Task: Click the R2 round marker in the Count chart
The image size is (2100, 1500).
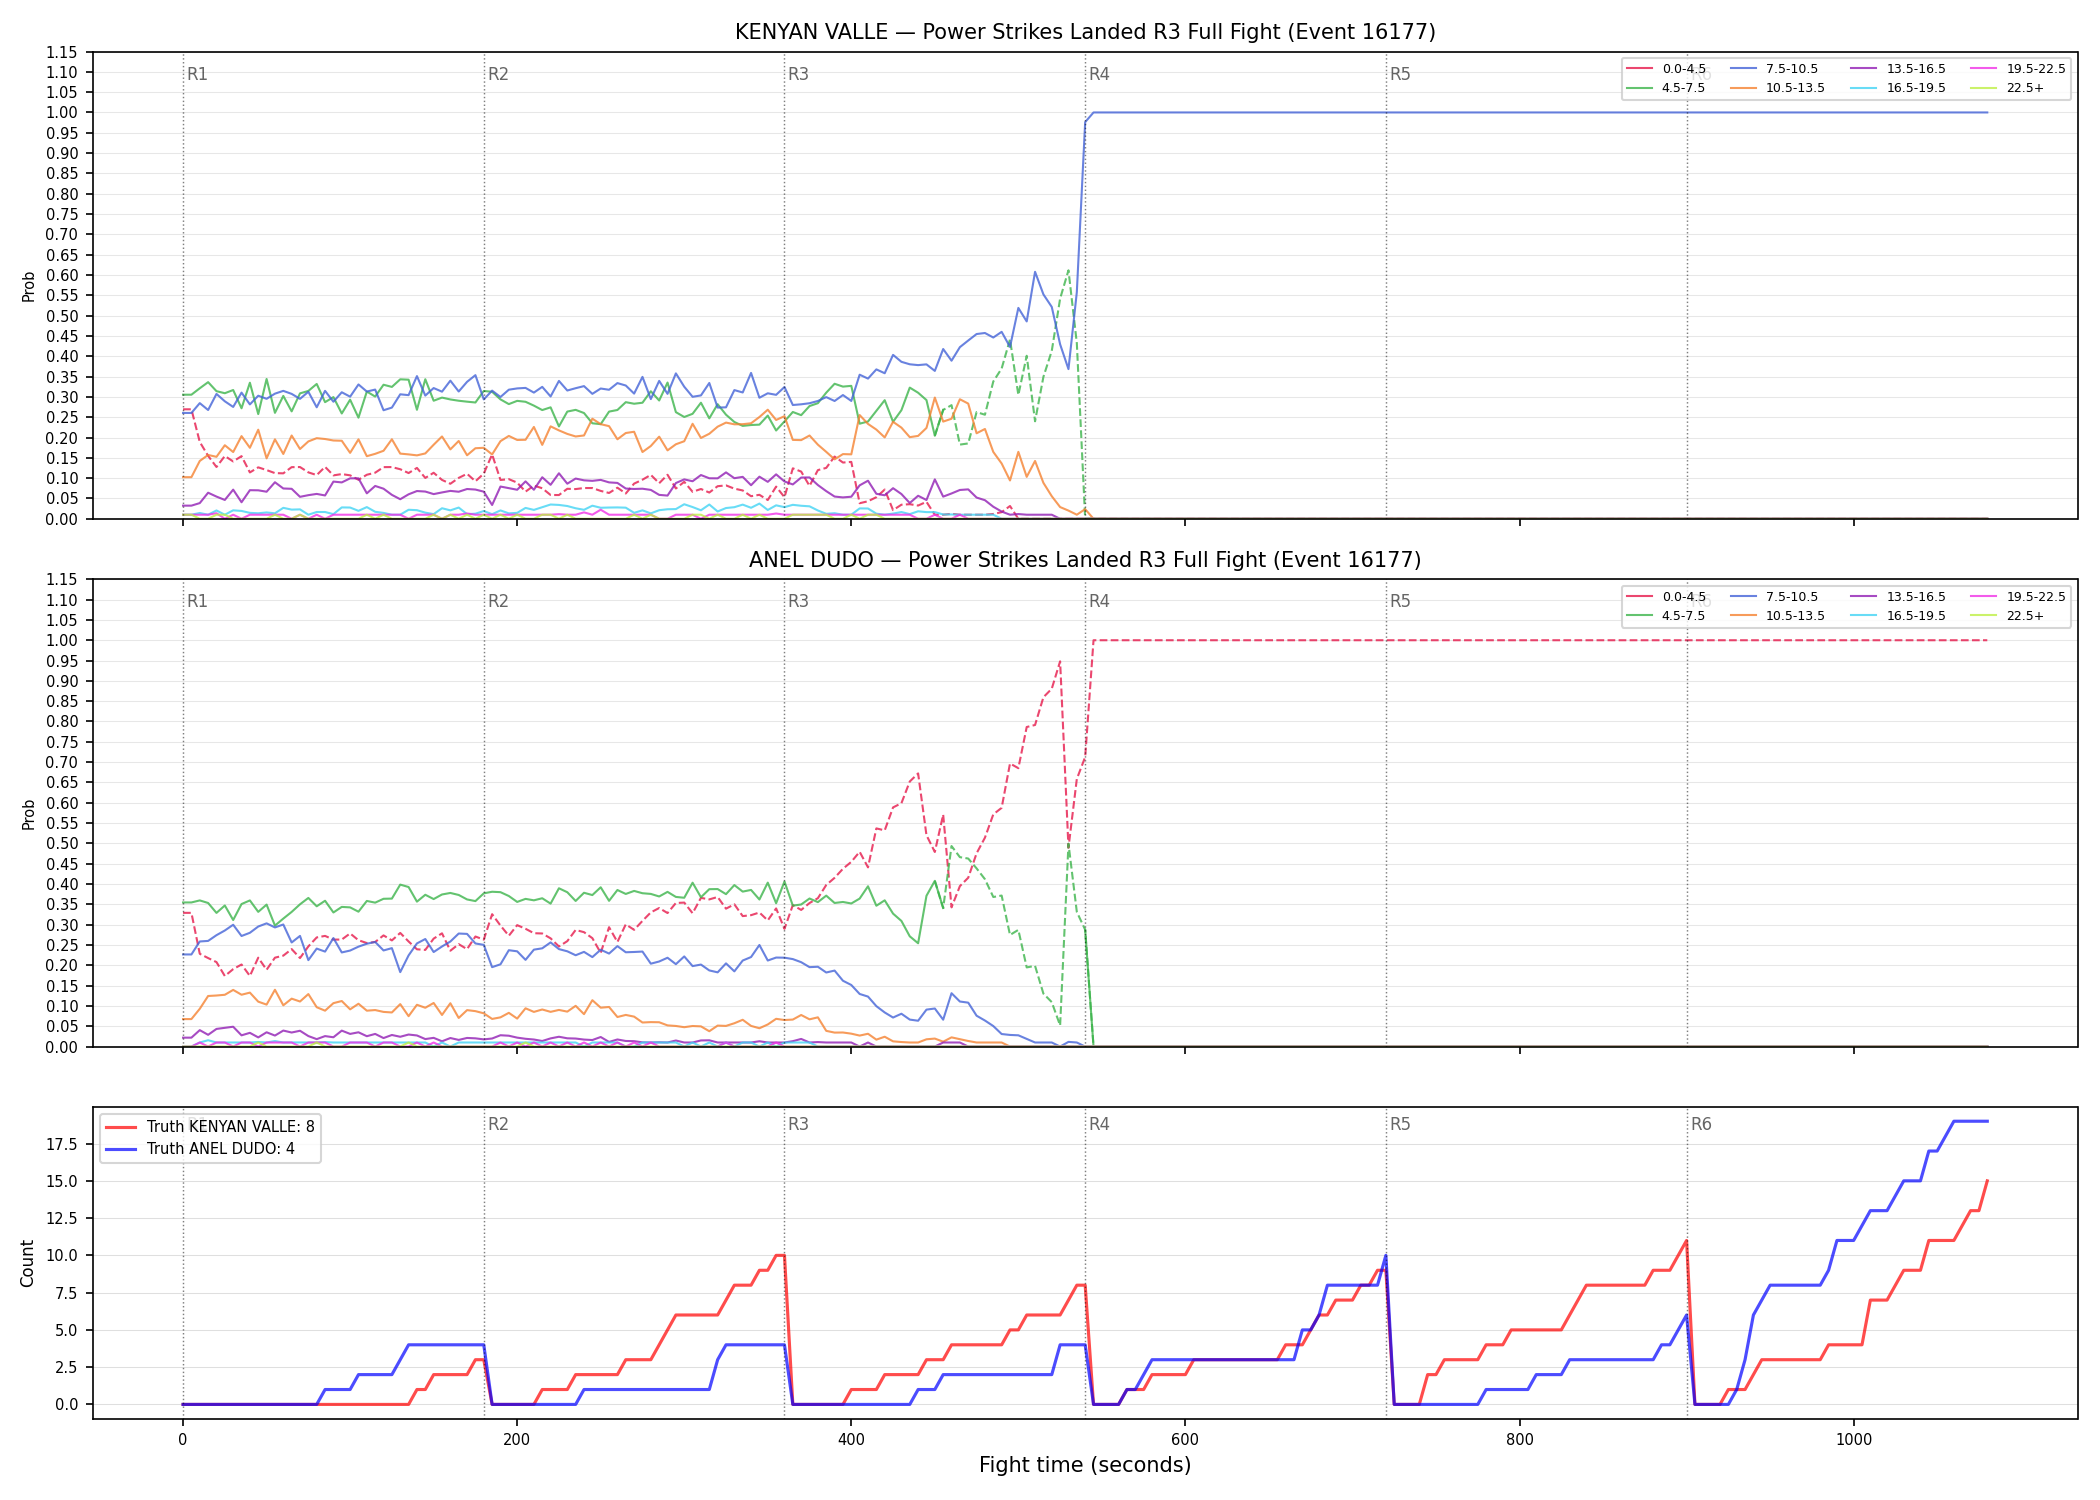Action: tap(498, 1124)
